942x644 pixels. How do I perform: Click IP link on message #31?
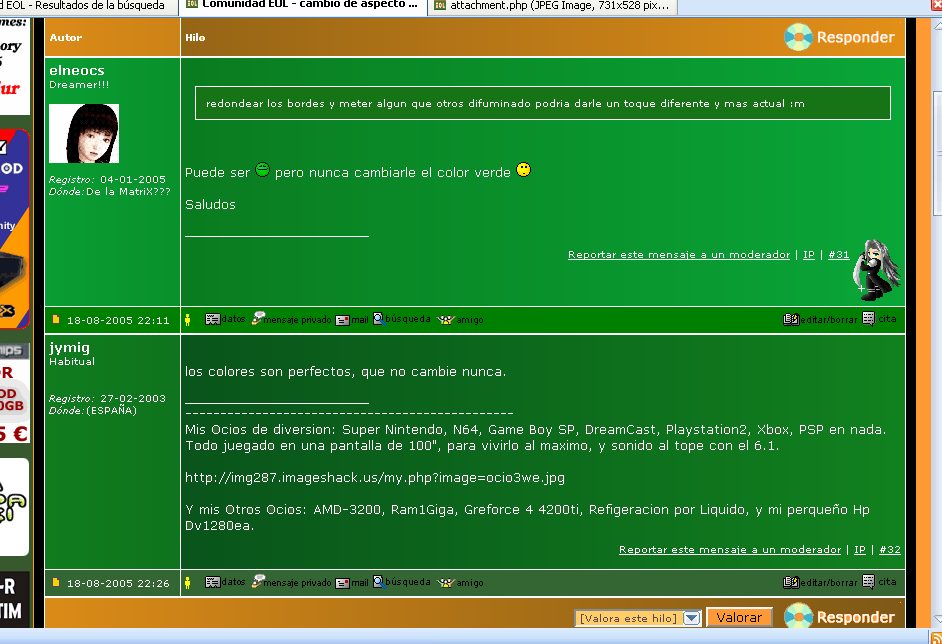[809, 255]
